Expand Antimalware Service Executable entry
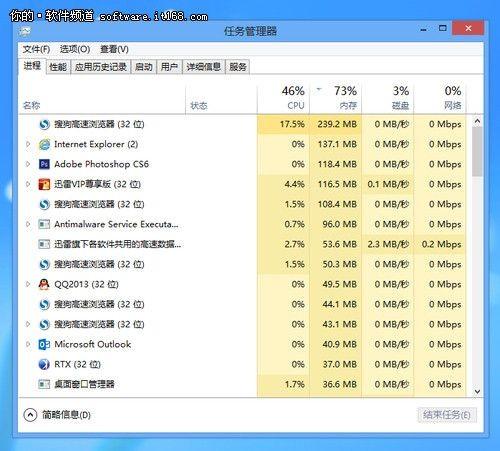The width and height of the screenshot is (500, 451). point(28,224)
